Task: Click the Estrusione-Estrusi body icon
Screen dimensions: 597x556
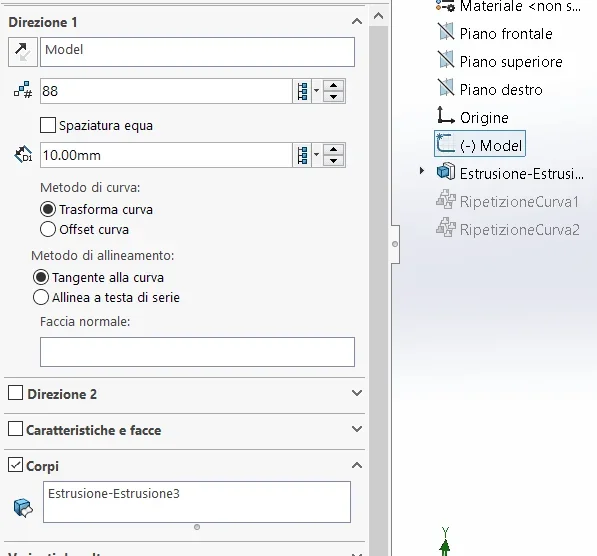Action: (445, 171)
